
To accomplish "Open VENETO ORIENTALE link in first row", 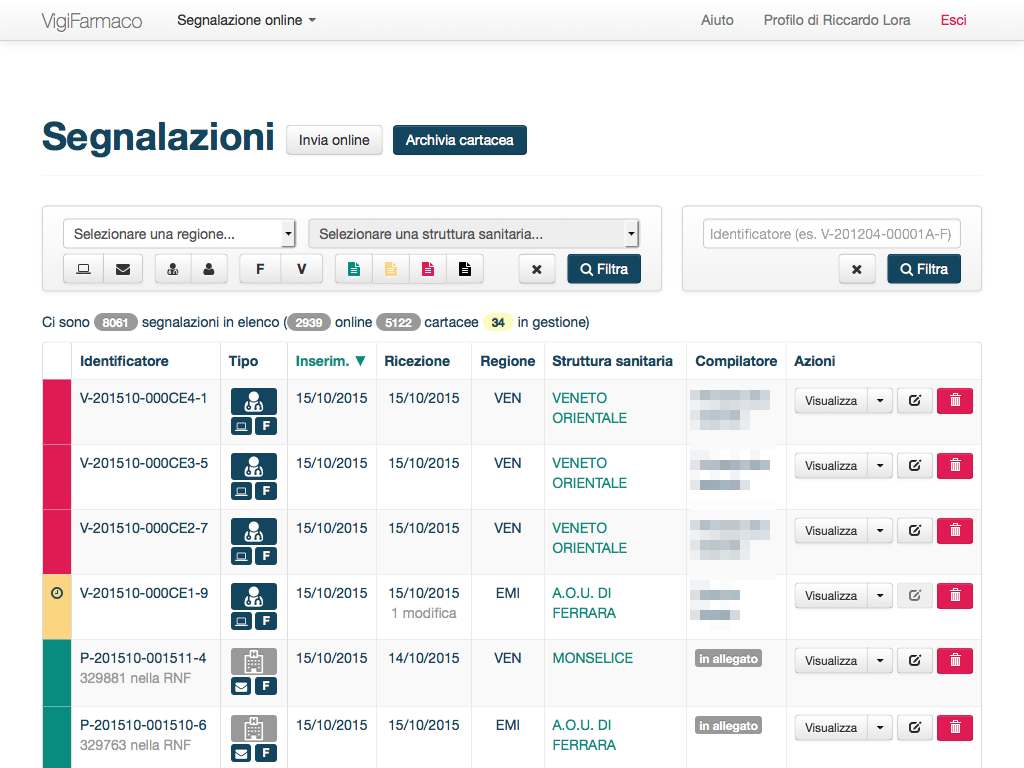I will (x=589, y=408).
